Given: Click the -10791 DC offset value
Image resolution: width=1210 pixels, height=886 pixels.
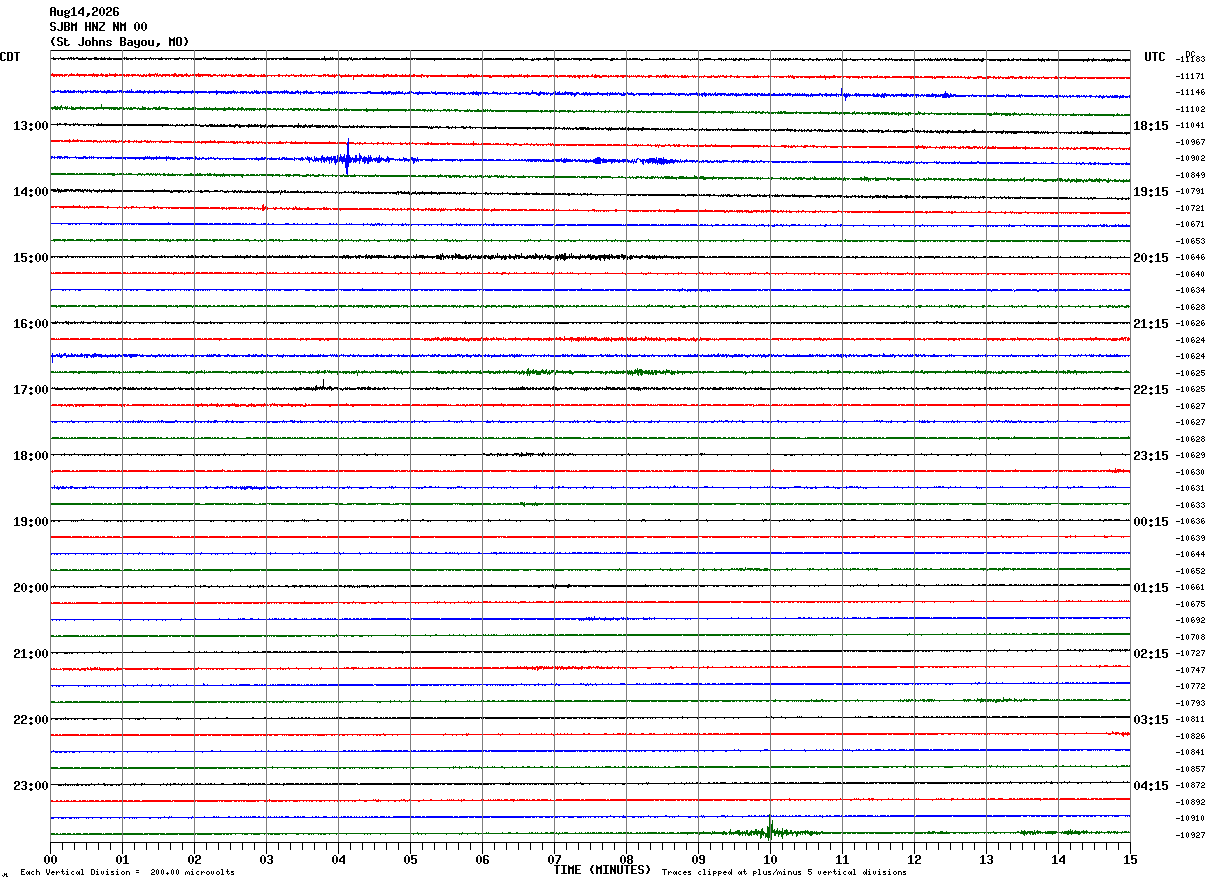Looking at the screenshot, I should click(x=1190, y=192).
